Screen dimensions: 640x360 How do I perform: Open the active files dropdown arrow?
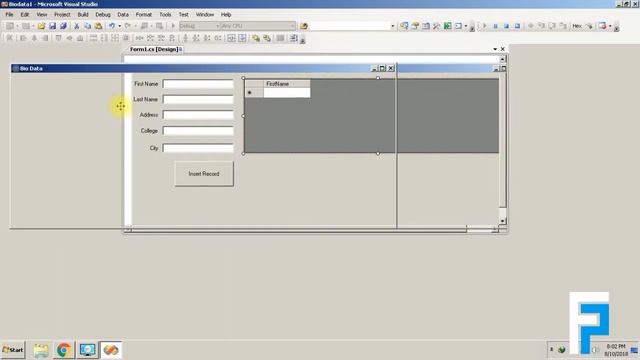click(x=495, y=49)
